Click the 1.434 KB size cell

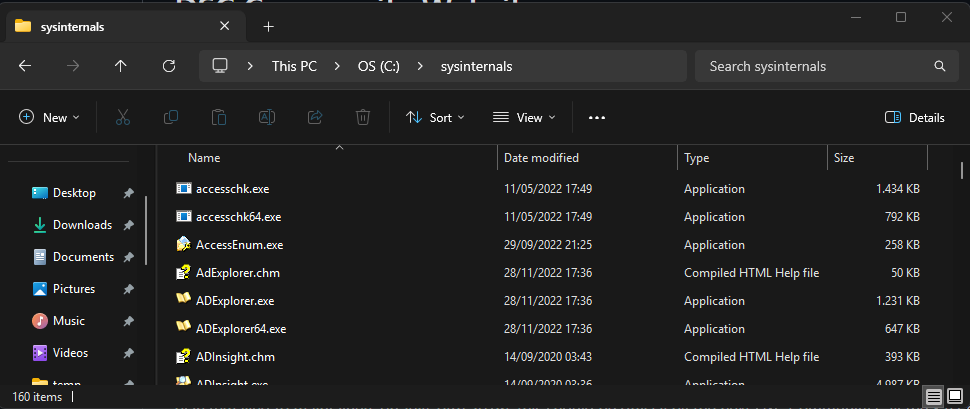coord(898,189)
